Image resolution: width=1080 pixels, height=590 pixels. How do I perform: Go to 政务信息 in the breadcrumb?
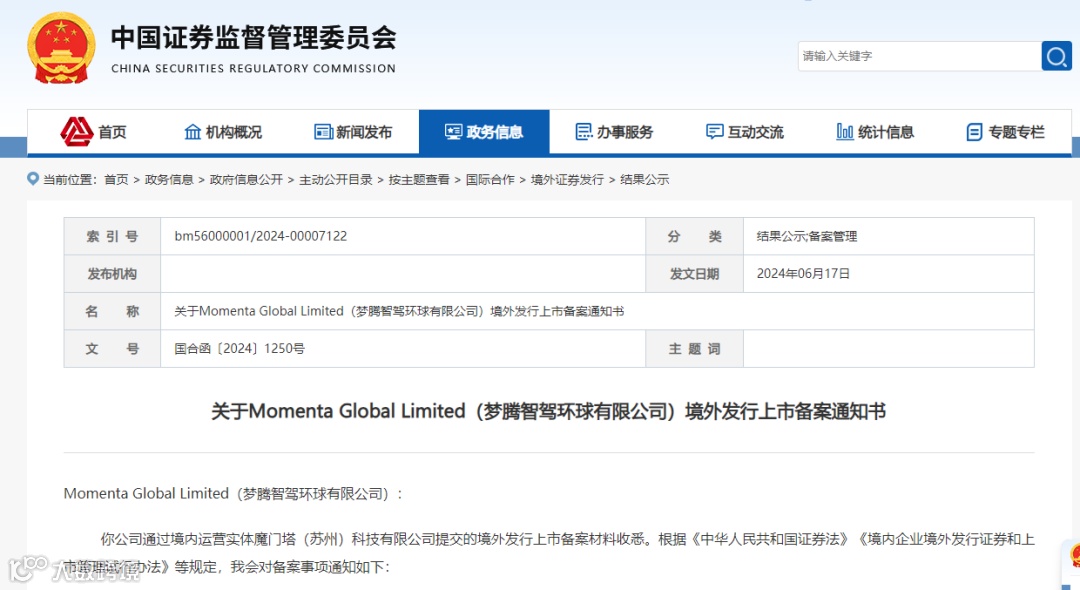click(x=169, y=180)
